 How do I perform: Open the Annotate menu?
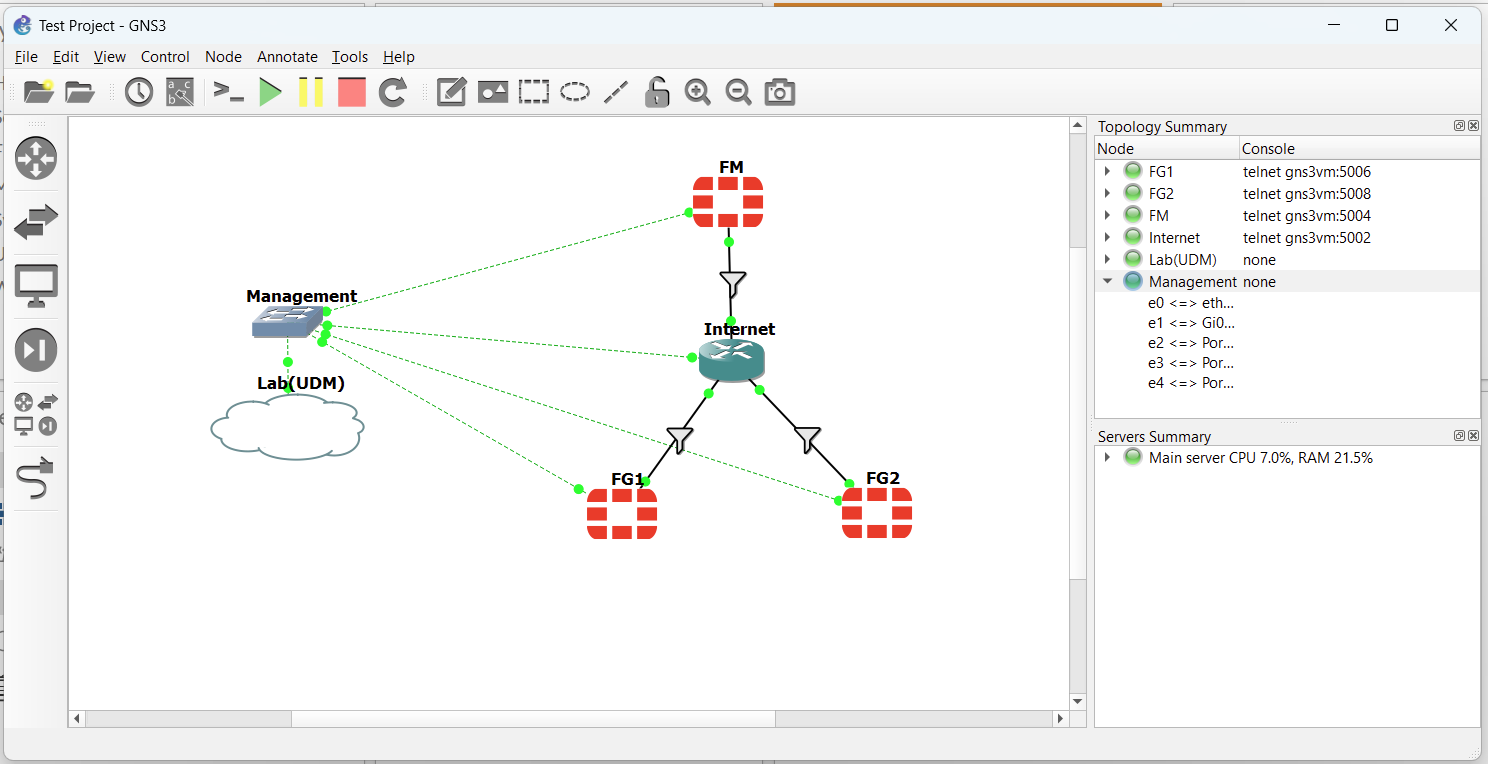[x=287, y=57]
